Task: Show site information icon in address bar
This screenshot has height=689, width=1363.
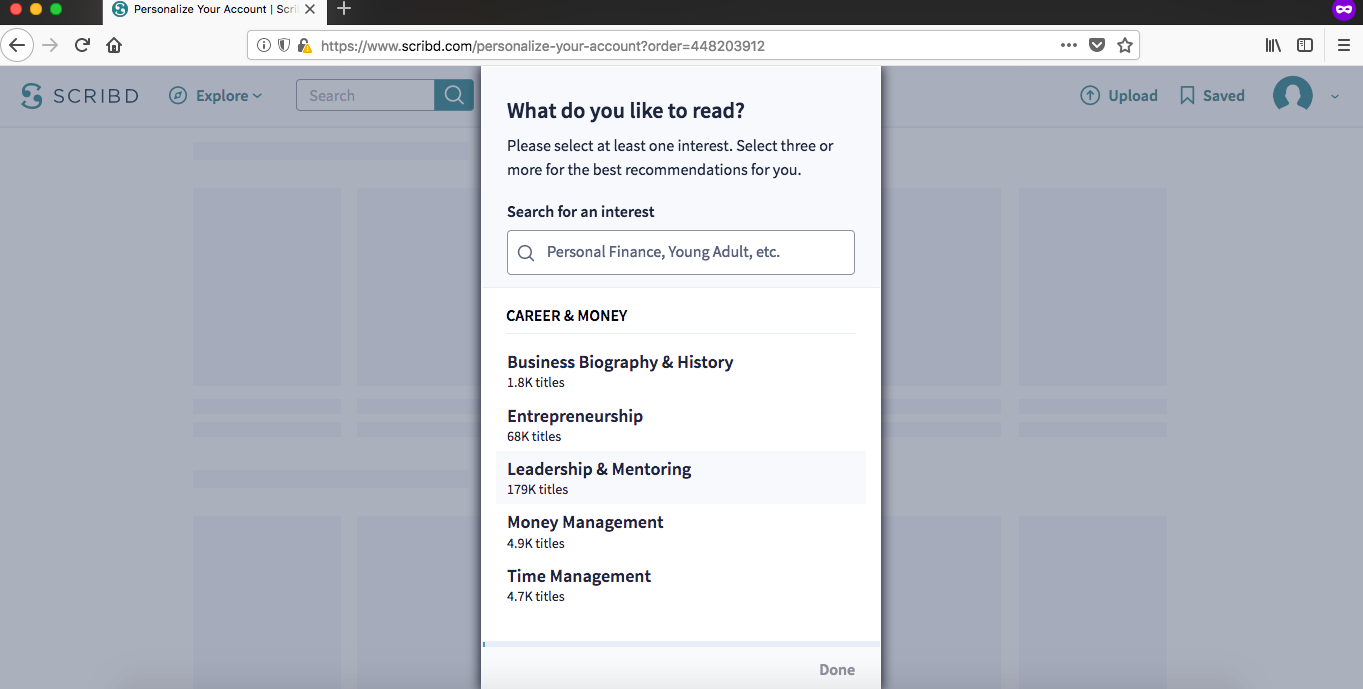Action: click(264, 45)
